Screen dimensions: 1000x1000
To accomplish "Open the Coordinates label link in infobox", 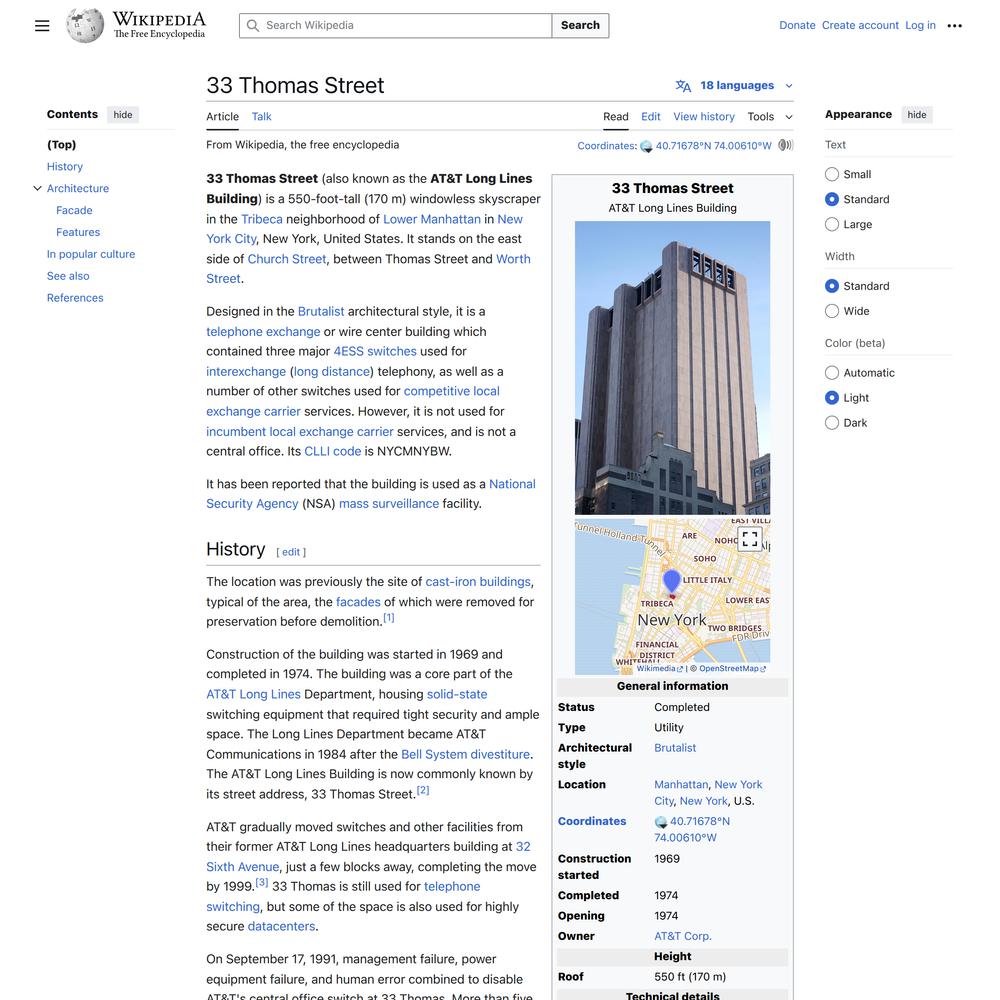I will click(592, 821).
